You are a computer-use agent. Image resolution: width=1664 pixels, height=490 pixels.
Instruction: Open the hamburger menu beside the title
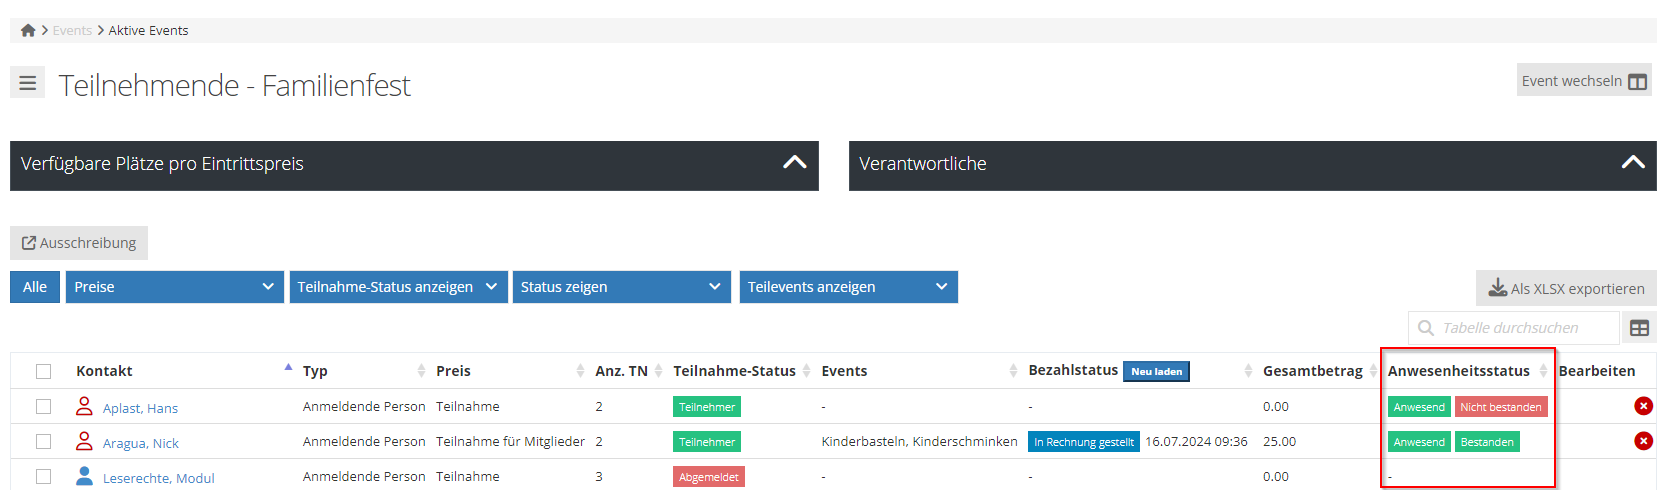(x=28, y=83)
